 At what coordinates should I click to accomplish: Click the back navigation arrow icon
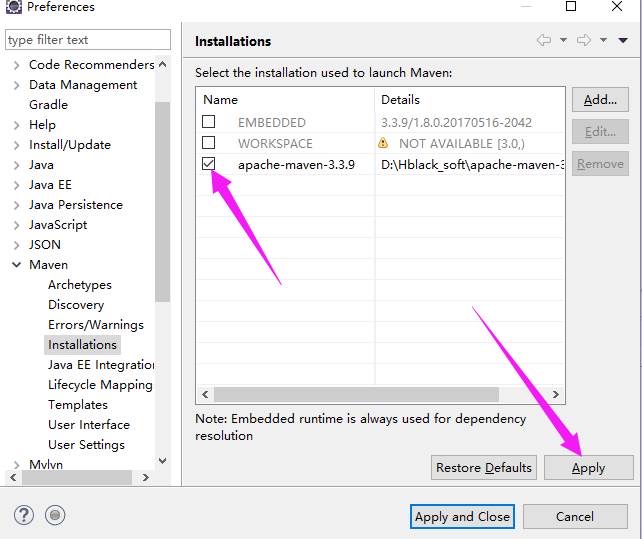(x=544, y=40)
